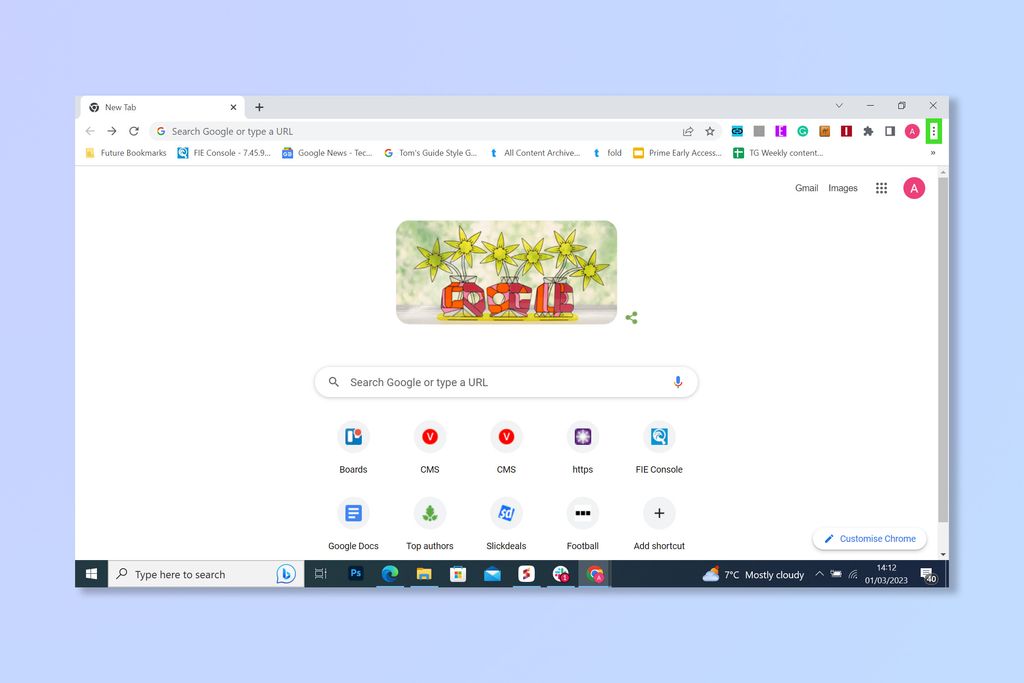This screenshot has width=1024, height=683.
Task: Open Chrome three-dot menu
Action: click(933, 131)
